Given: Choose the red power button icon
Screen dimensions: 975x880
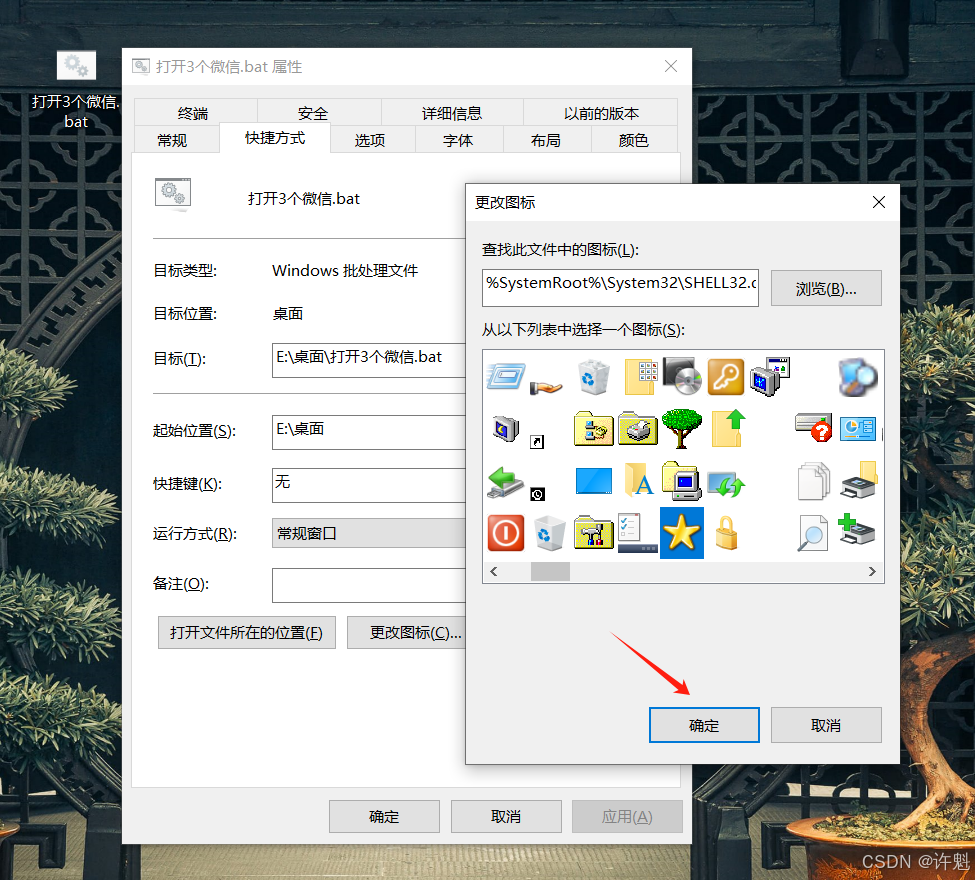Looking at the screenshot, I should [506, 533].
